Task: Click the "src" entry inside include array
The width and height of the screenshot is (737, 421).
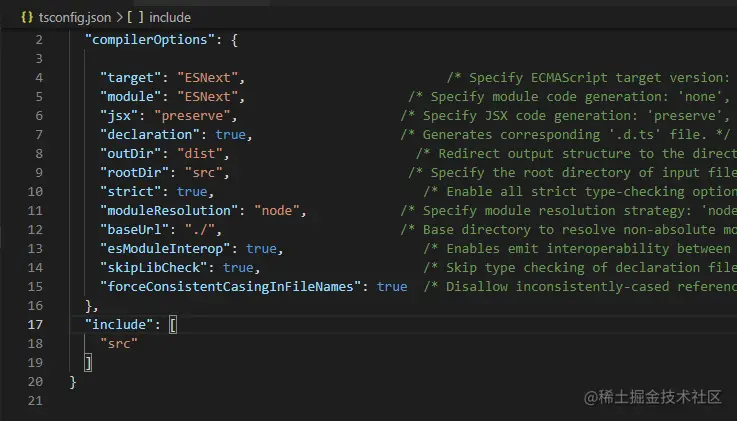Action: (x=119, y=344)
